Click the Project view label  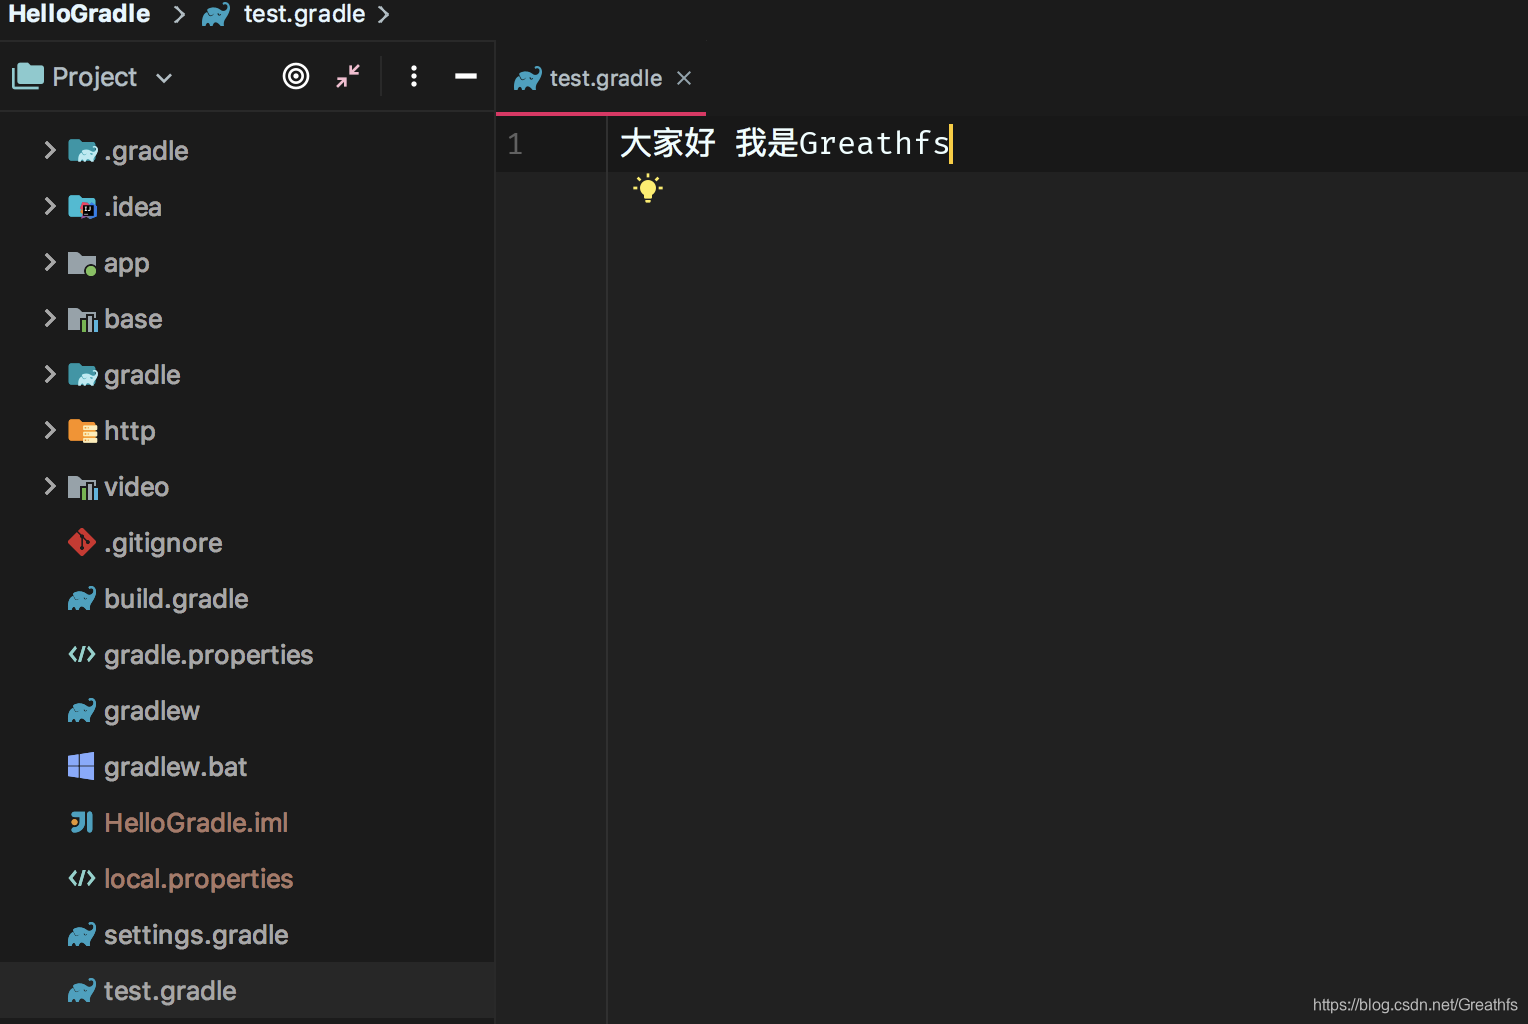point(95,77)
